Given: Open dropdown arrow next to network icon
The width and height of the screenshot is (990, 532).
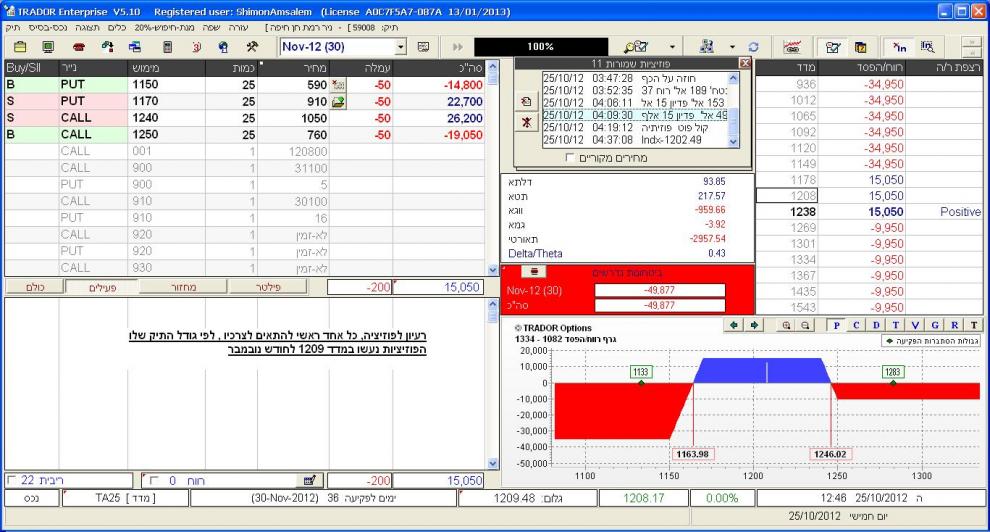Looking at the screenshot, I should [733, 47].
